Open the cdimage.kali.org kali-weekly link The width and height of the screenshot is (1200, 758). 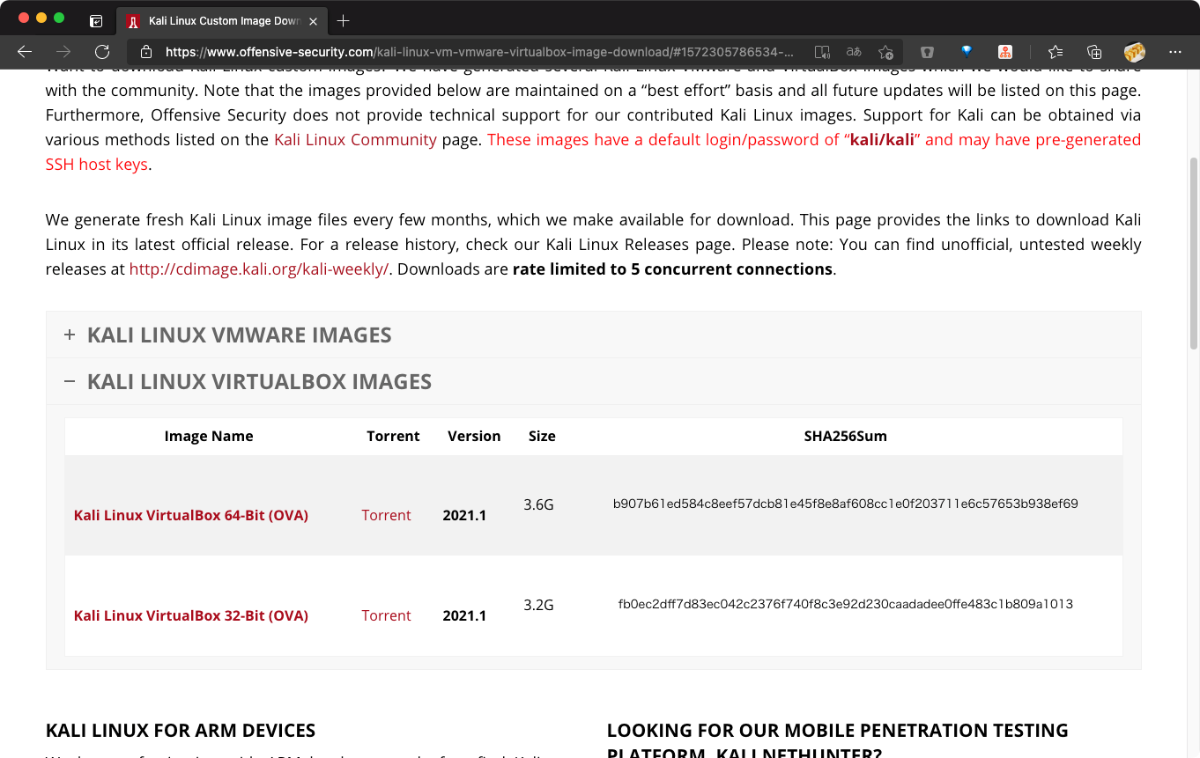pos(258,269)
